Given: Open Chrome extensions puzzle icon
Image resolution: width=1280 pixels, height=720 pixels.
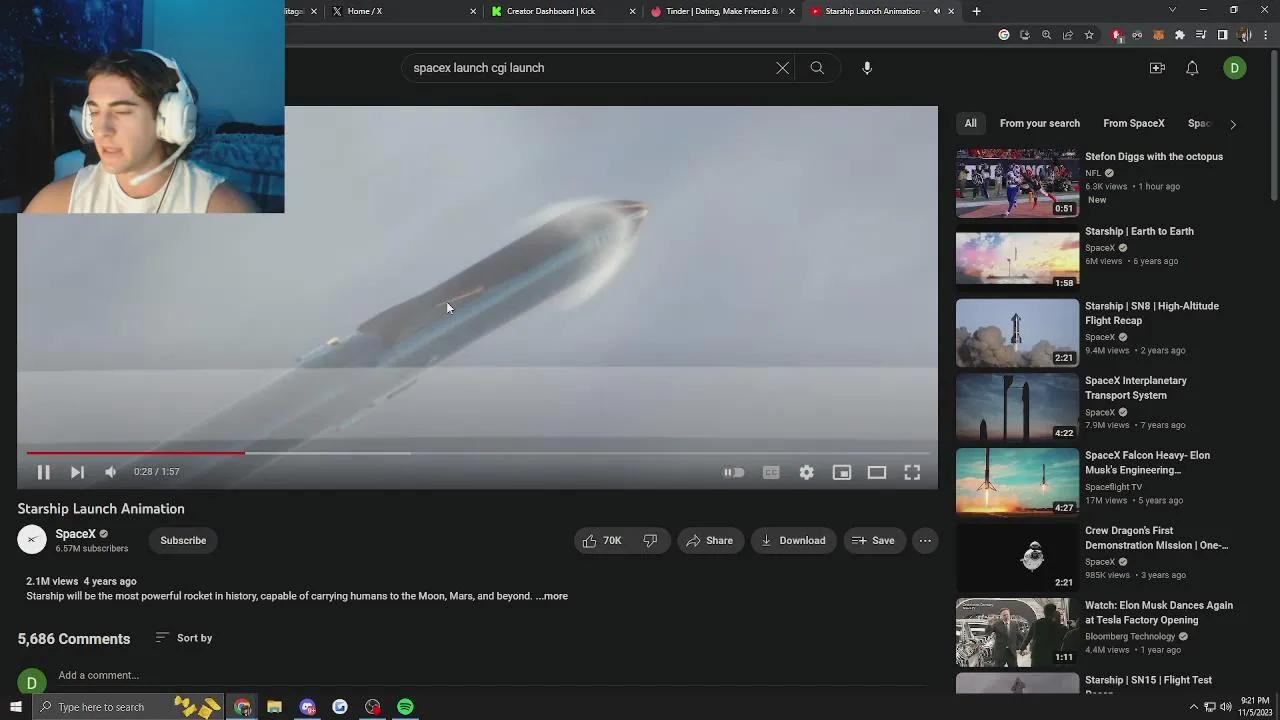Looking at the screenshot, I should point(1180,35).
